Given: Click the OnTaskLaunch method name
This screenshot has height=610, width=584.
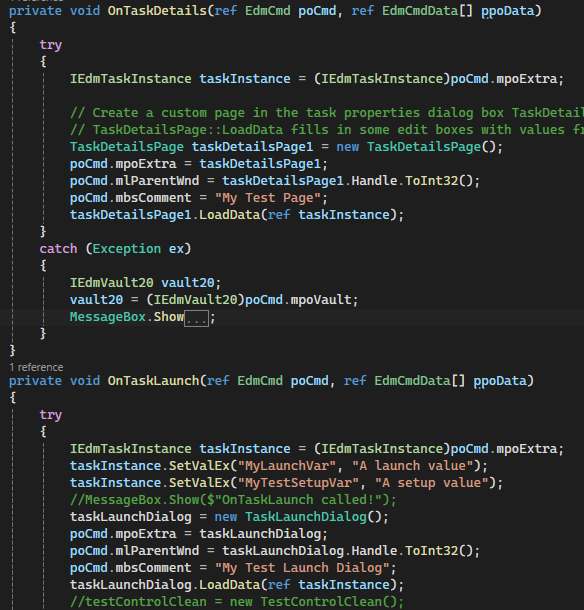Looking at the screenshot, I should [x=153, y=381].
